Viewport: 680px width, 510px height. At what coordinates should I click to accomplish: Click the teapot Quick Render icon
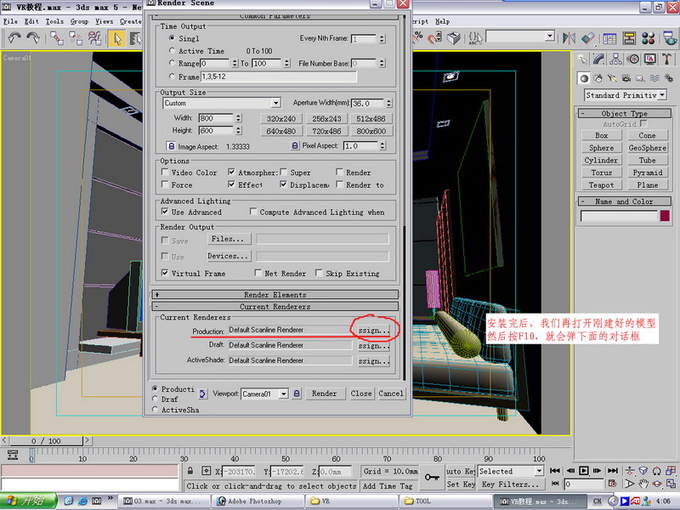[x=670, y=38]
